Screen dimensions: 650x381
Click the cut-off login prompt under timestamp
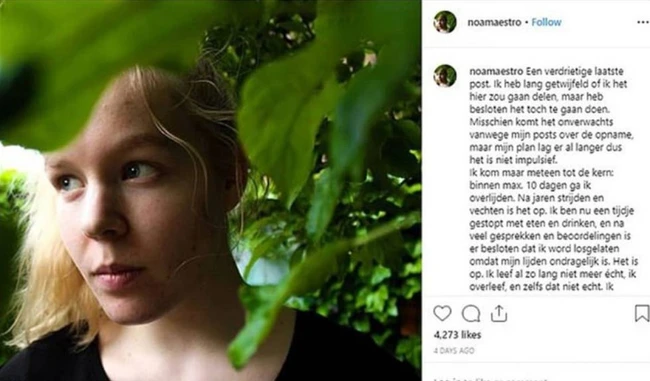490,379
